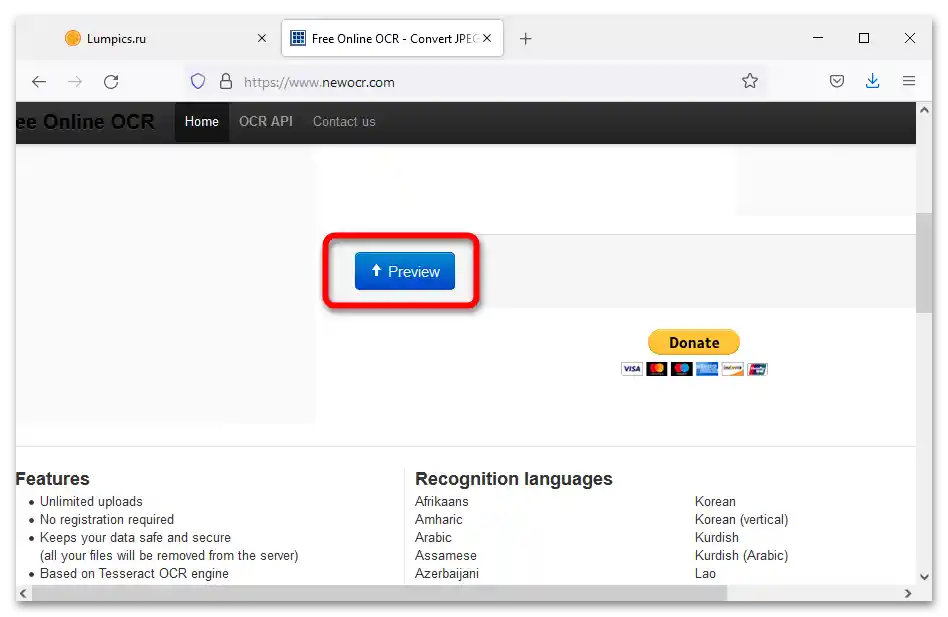Viewport: 948px width, 617px height.
Task: Click the American Express card icon
Action: pos(707,369)
